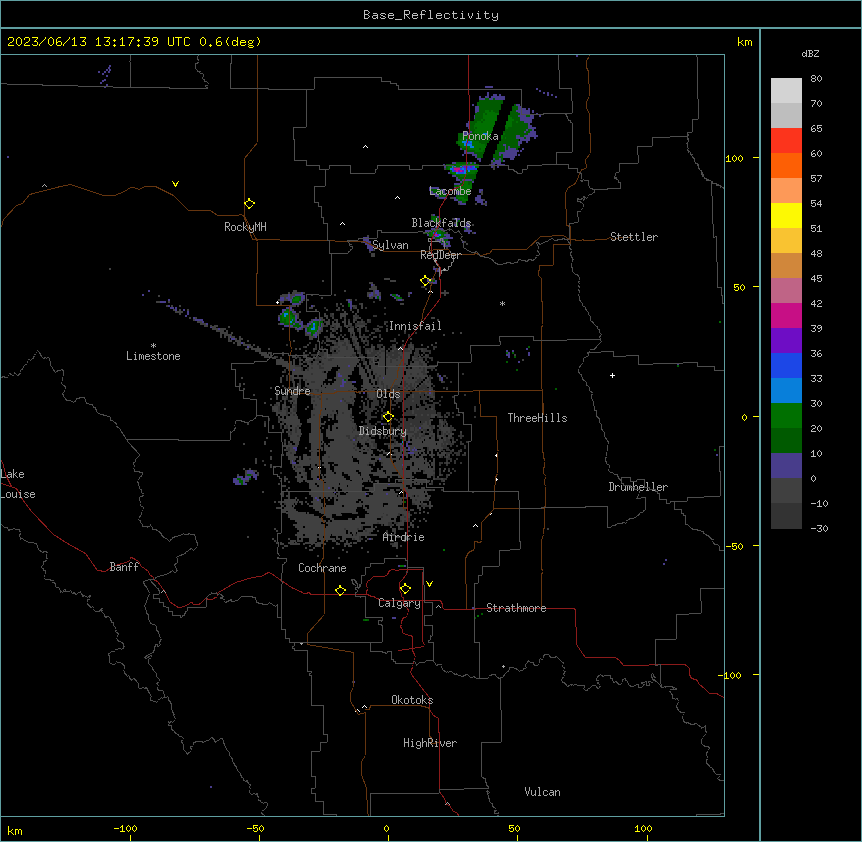Click the Base_Reflectivity title
This screenshot has width=862, height=842.
431,15
